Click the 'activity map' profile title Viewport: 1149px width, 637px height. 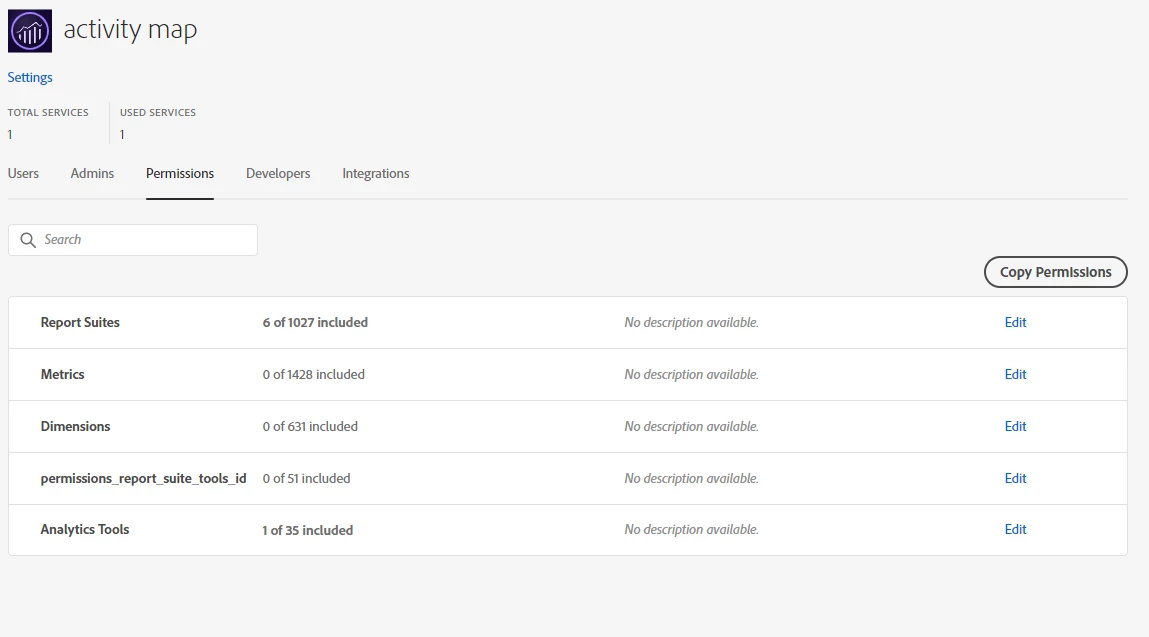point(130,29)
